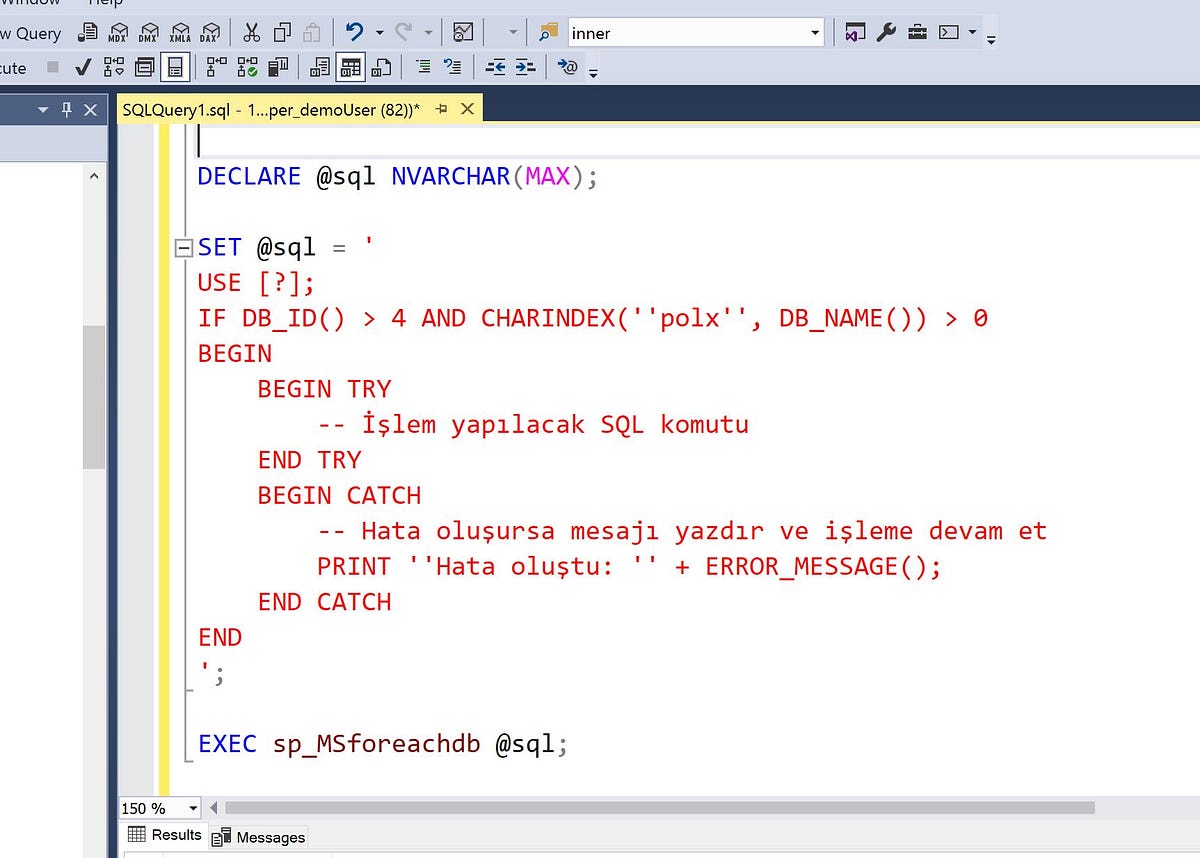This screenshot has width=1200, height=858.
Task: Toggle auto-hide pin on the left panel
Action: pyautogui.click(x=67, y=109)
